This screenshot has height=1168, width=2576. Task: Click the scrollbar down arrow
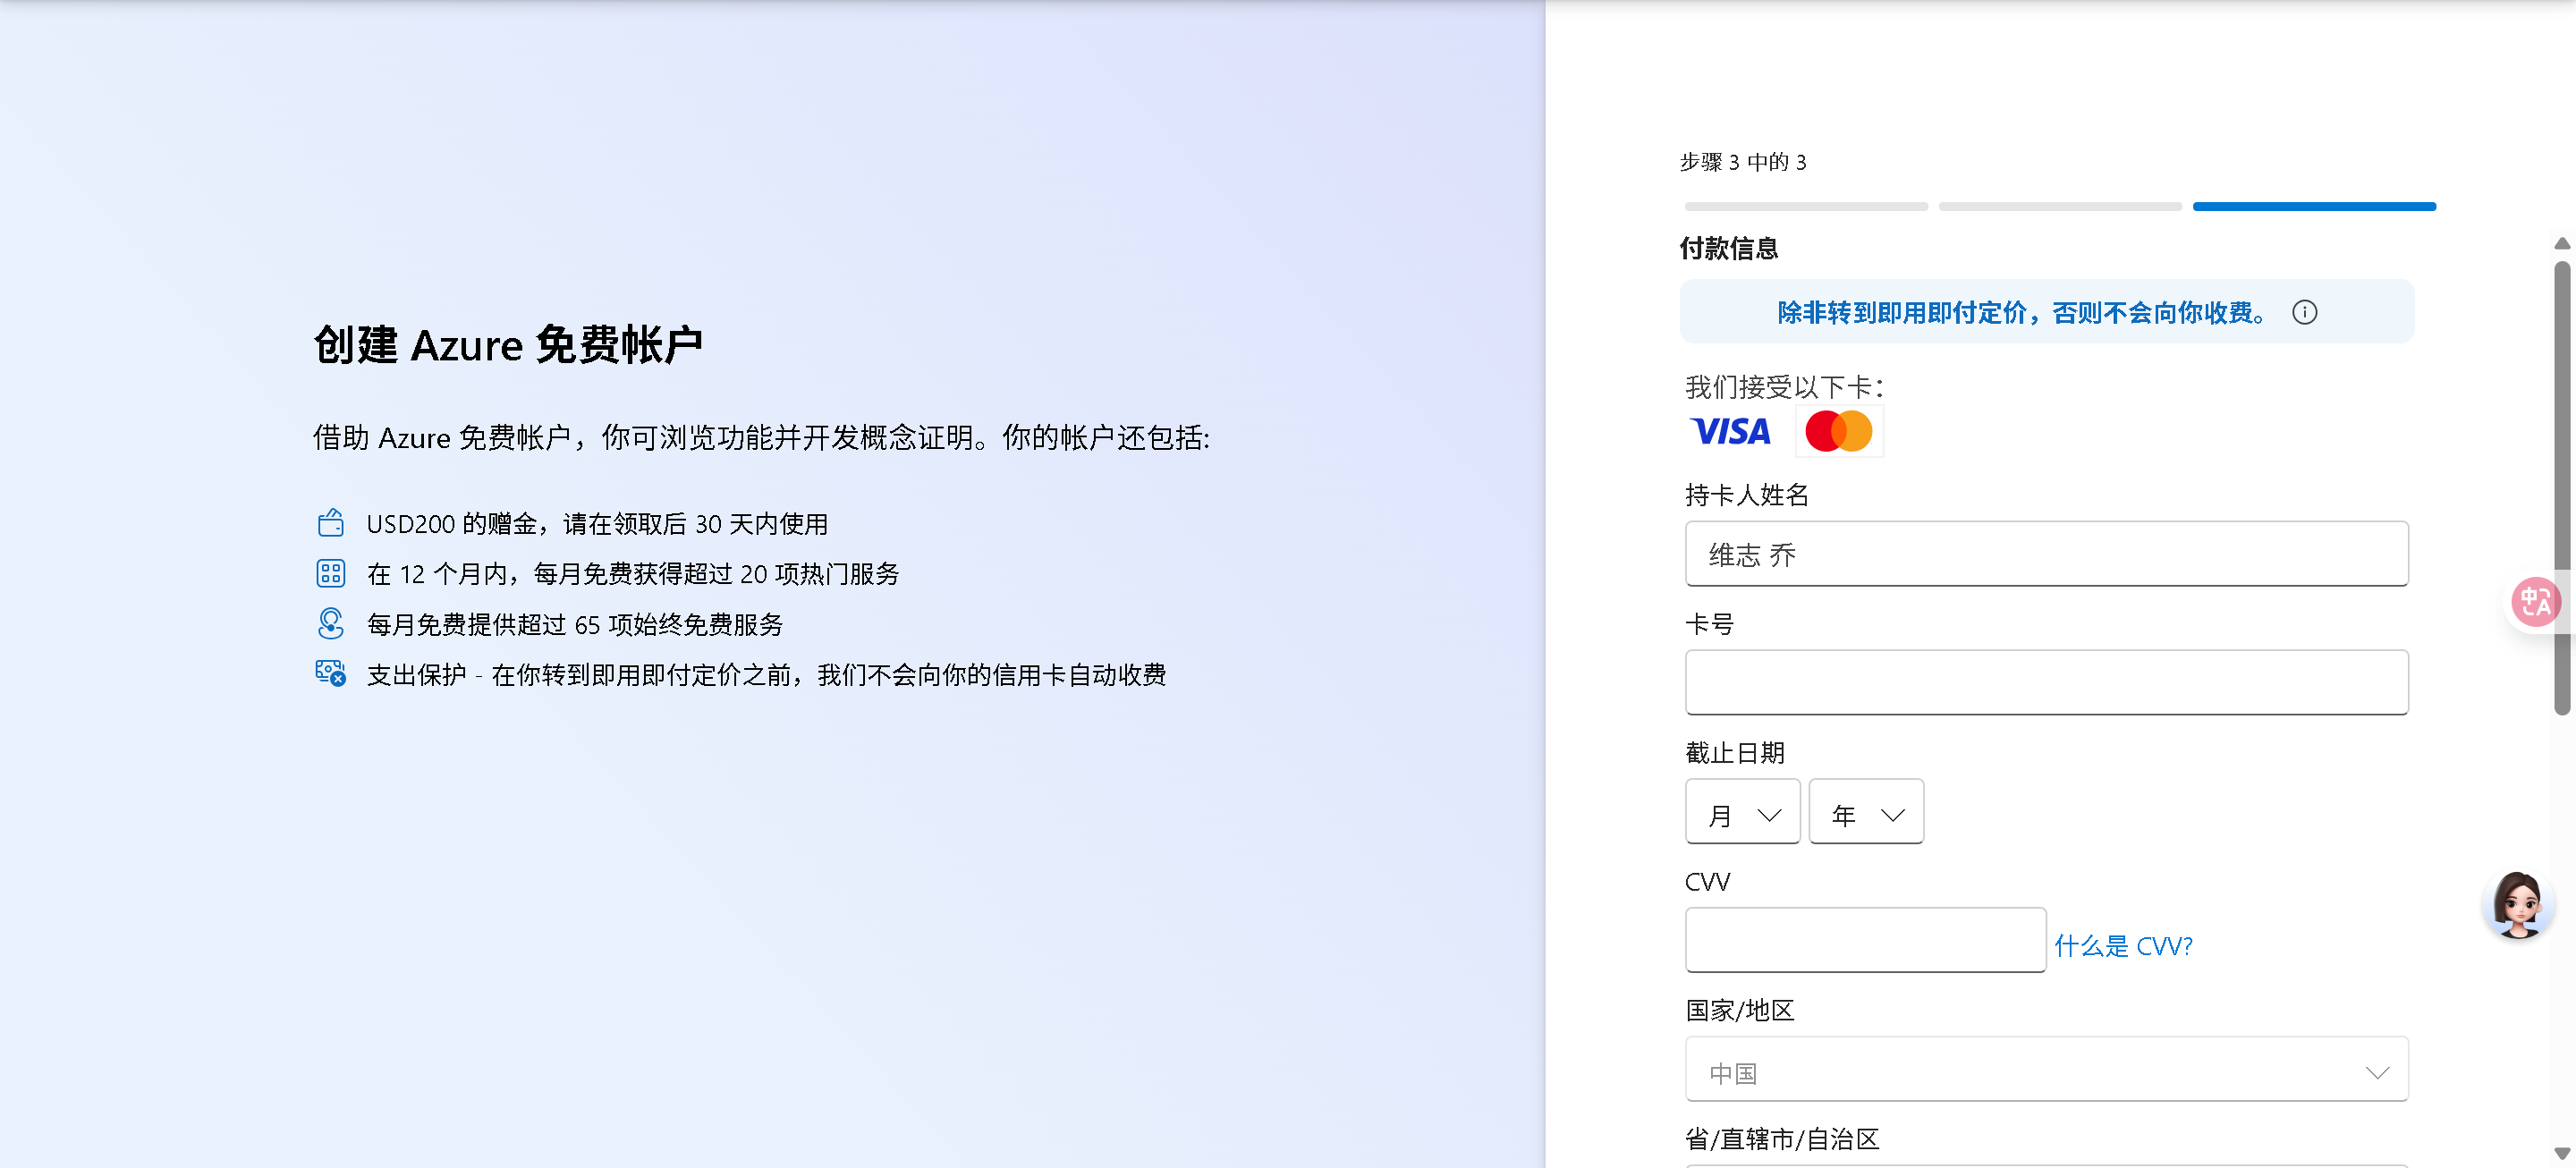(x=2561, y=1152)
